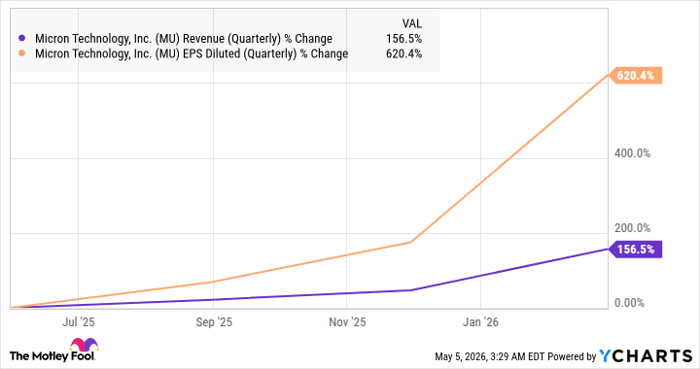Select the Revenue (Quarterly) % Change legend label
Image resolution: width=700 pixels, height=369 pixels.
(183, 39)
